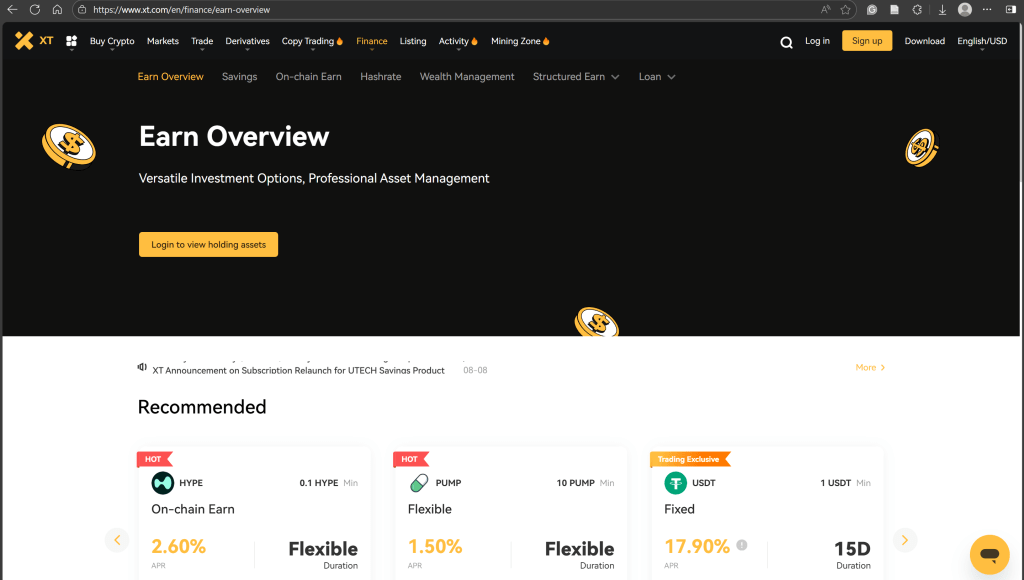
Task: Click the search magnifier icon
Action: 786,42
